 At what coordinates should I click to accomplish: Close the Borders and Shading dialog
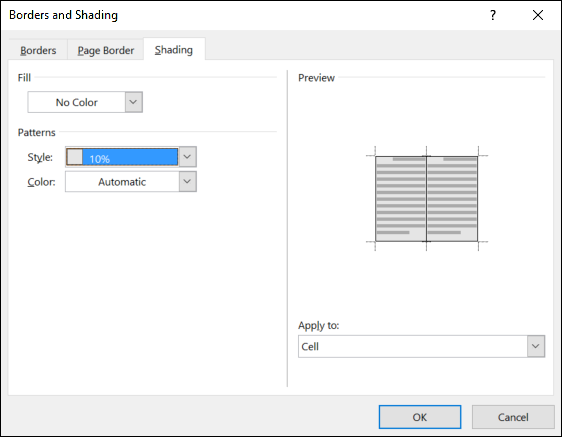tap(538, 15)
